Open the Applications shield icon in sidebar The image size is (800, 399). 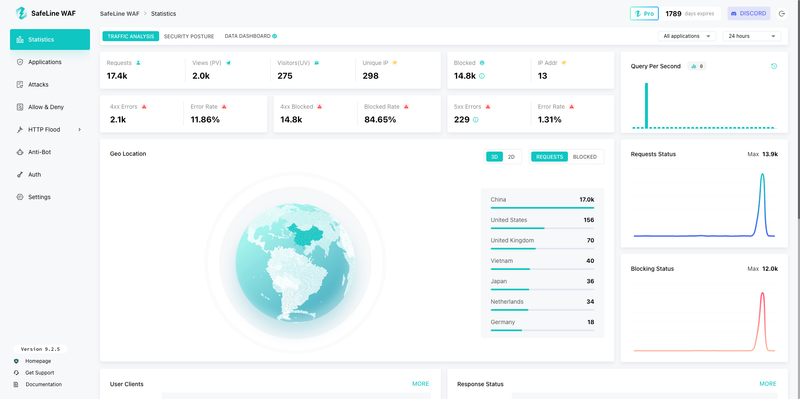pos(20,62)
